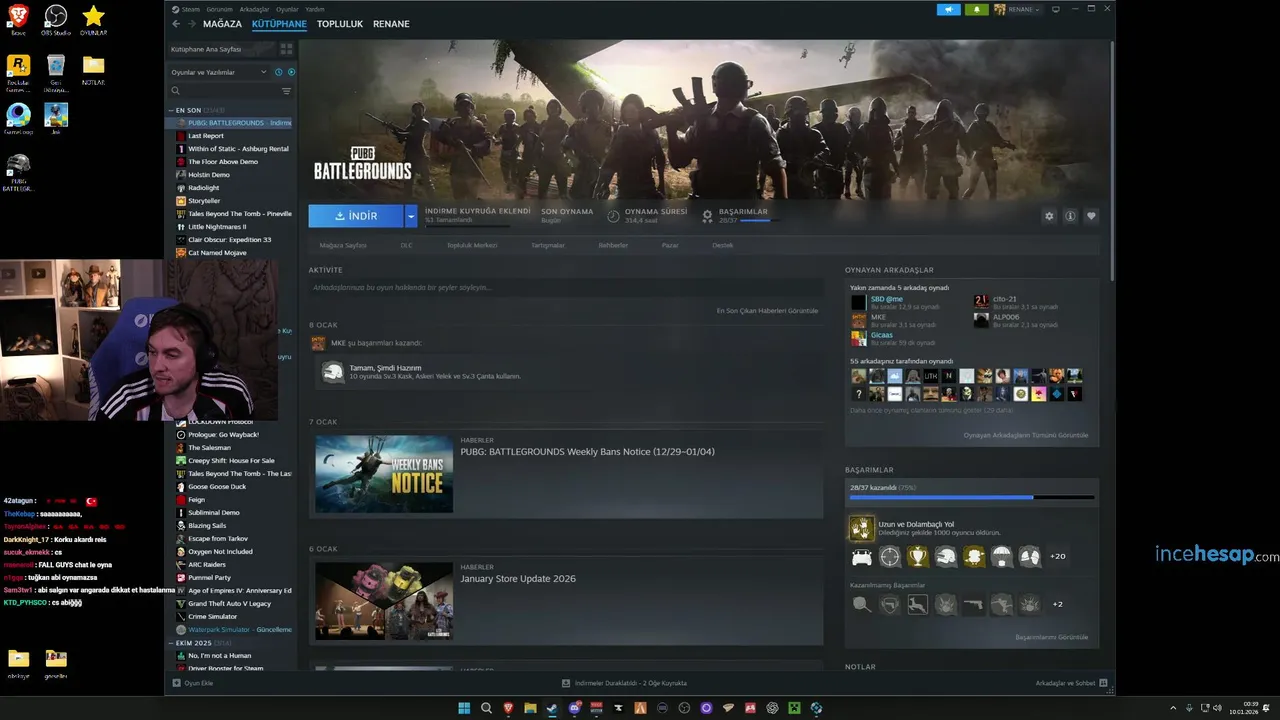The image size is (1280, 720).
Task: Go back with the Steam back arrow
Action: coord(176,24)
